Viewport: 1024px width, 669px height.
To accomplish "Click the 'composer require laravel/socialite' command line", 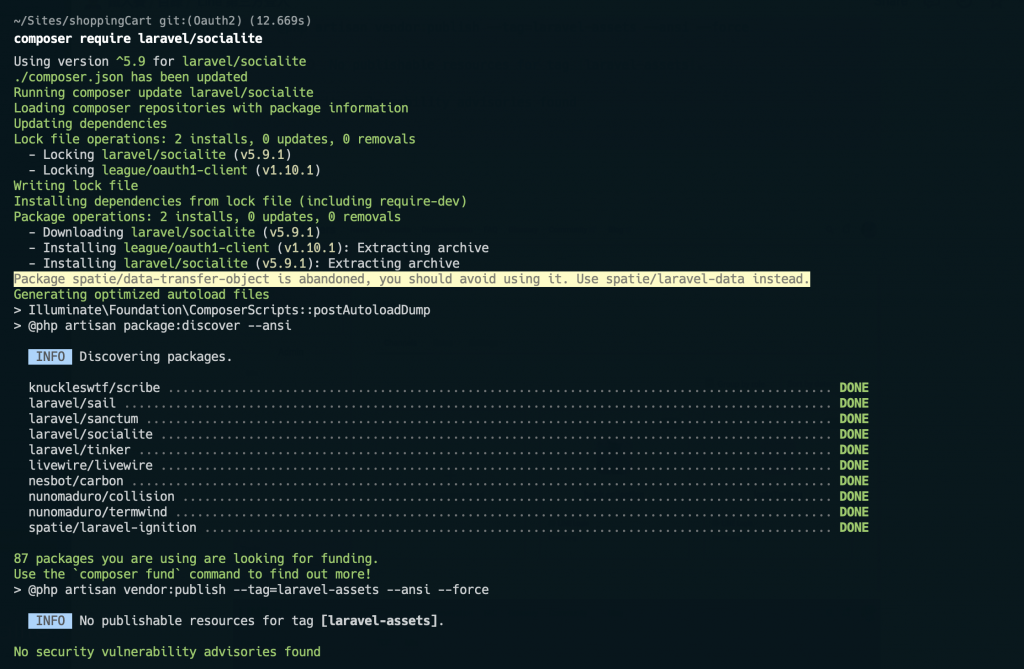I will point(138,39).
